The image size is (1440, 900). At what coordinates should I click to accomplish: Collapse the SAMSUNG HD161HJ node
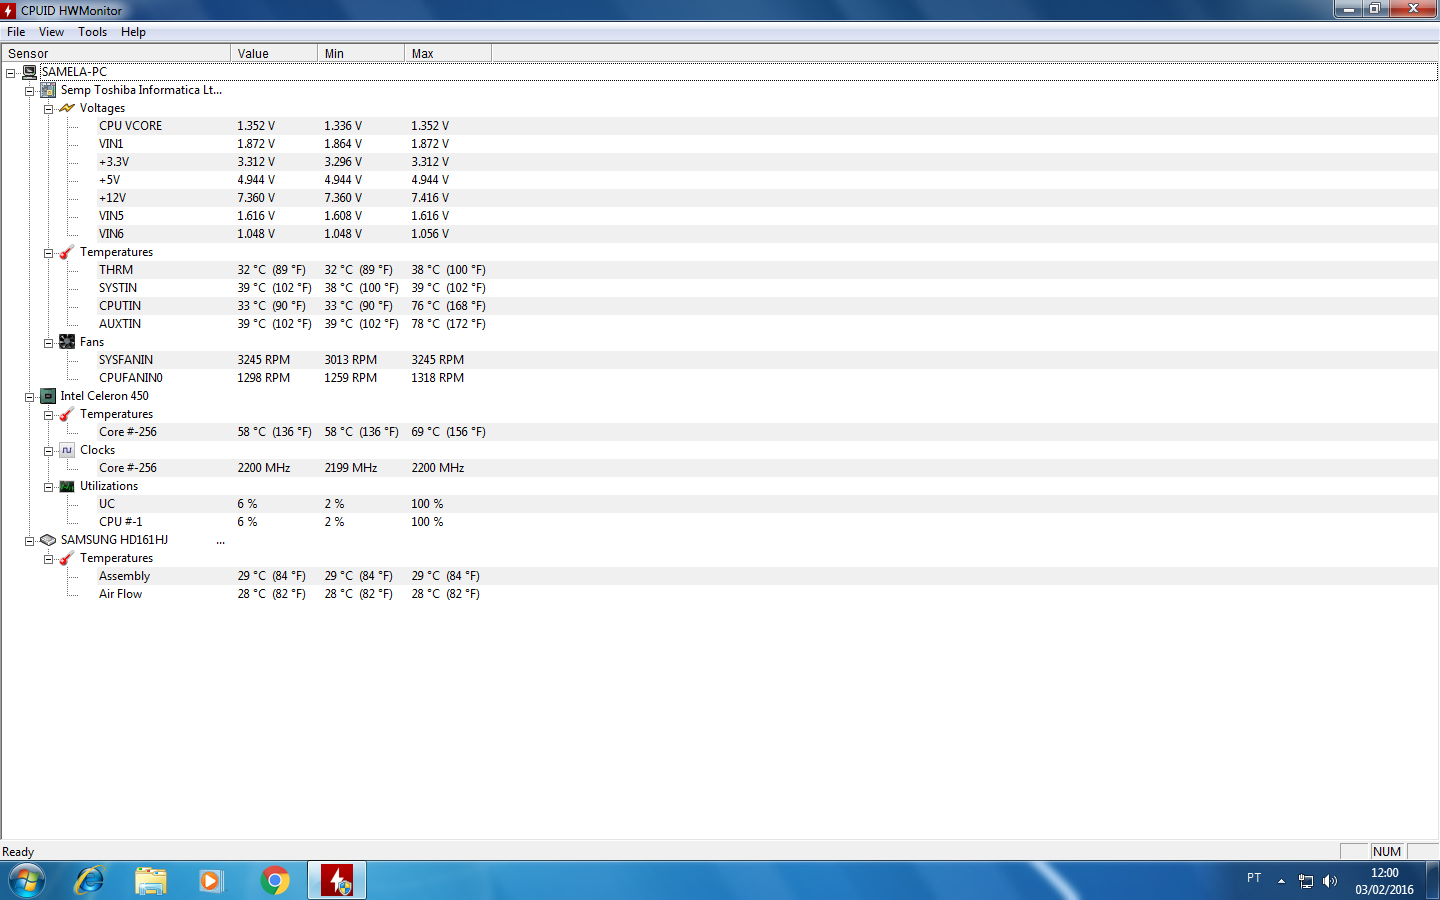coord(30,541)
